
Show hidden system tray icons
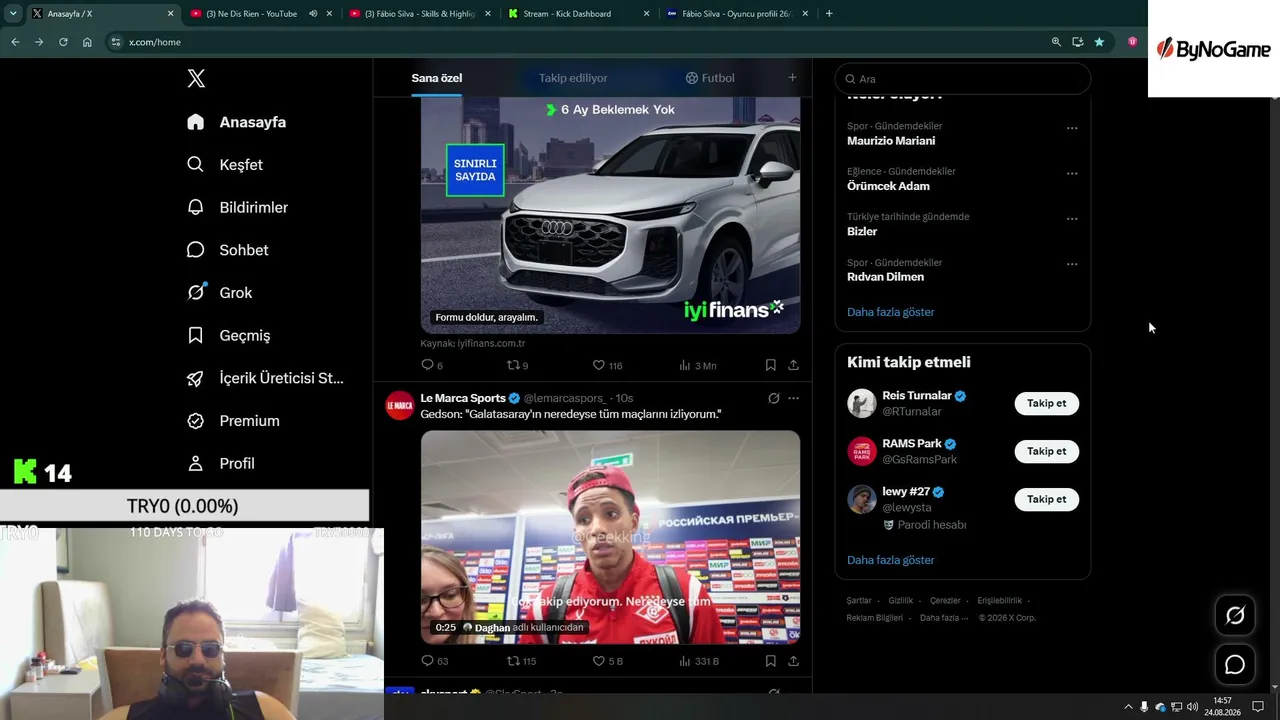pyautogui.click(x=1128, y=707)
